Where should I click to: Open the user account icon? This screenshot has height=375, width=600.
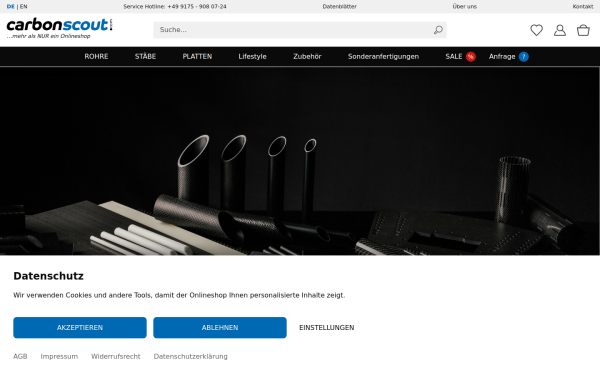559,30
